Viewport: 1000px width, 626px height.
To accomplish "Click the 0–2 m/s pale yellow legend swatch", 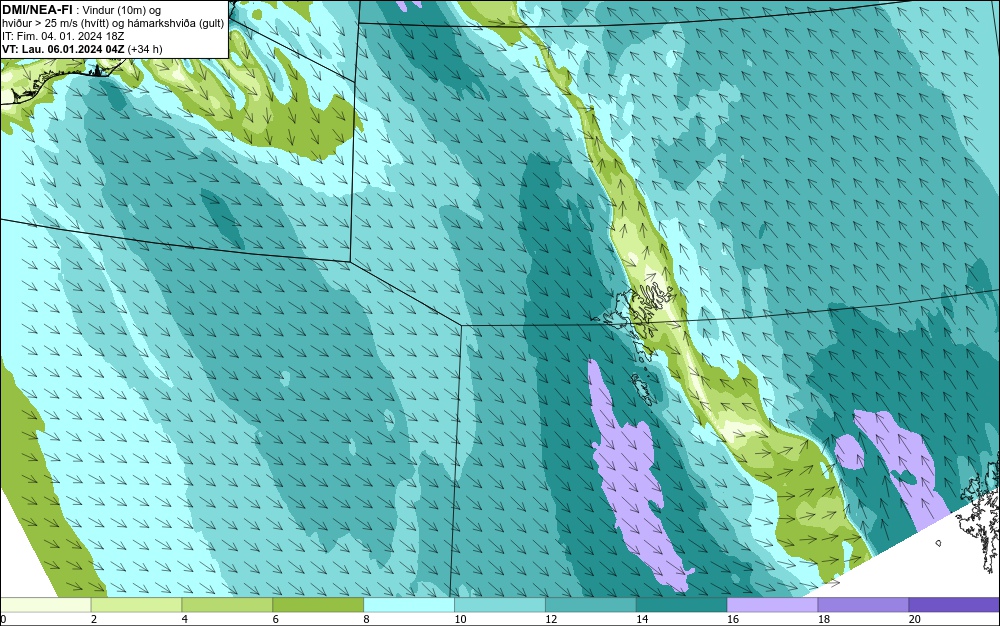I will click(x=45, y=605).
